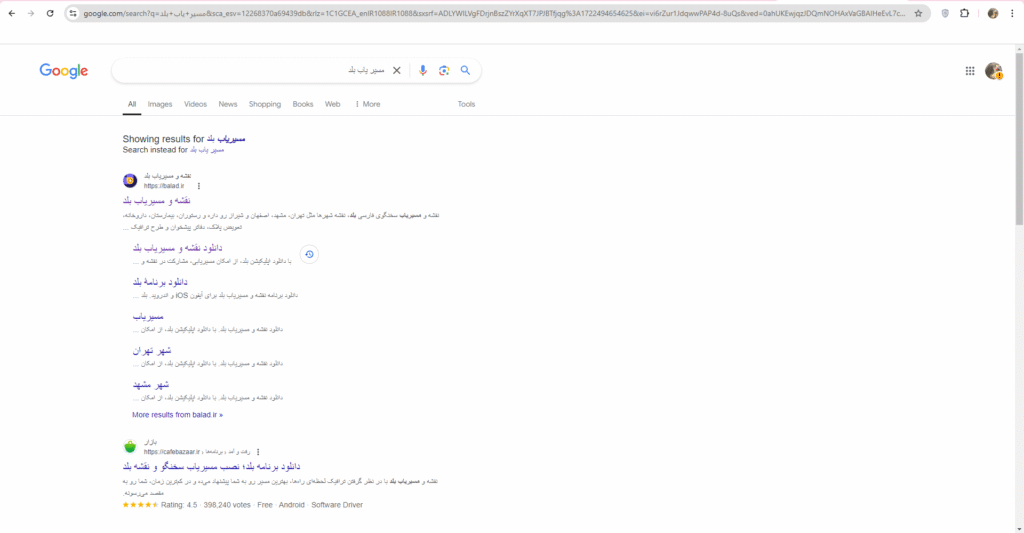Open options dots next to balad.ir
Screen dimensions: 1024x533
click(x=199, y=186)
